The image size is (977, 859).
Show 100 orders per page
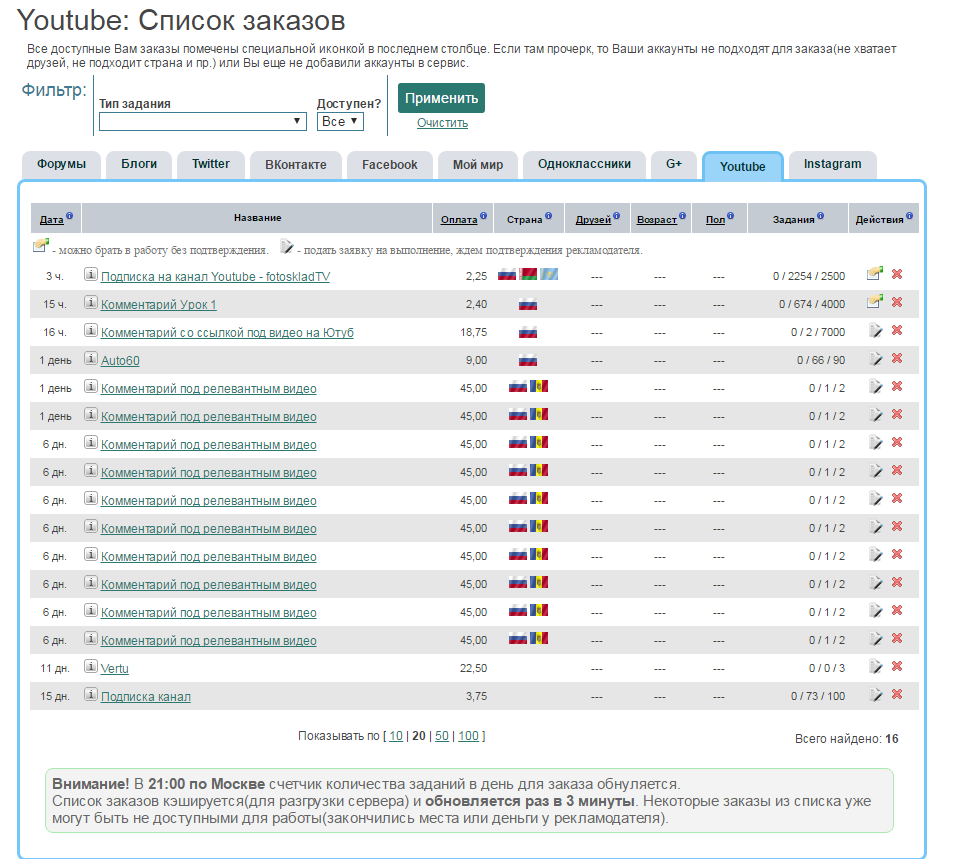coord(469,736)
